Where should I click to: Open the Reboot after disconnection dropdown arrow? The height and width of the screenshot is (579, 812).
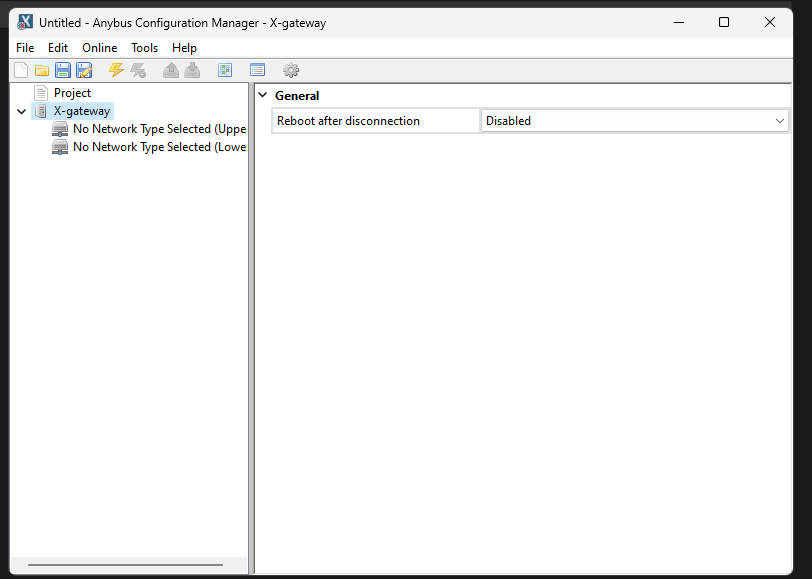coord(779,121)
